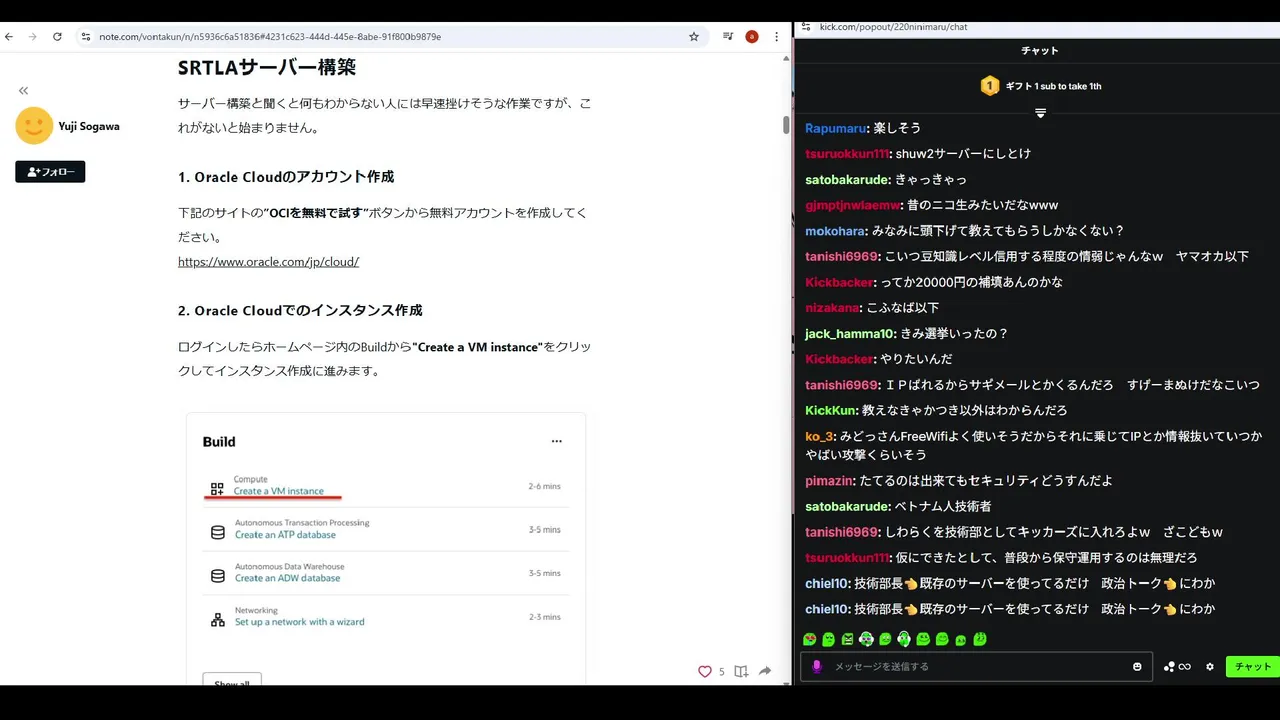
Task: Collapse the note sidebar with double chevron
Action: (x=23, y=91)
